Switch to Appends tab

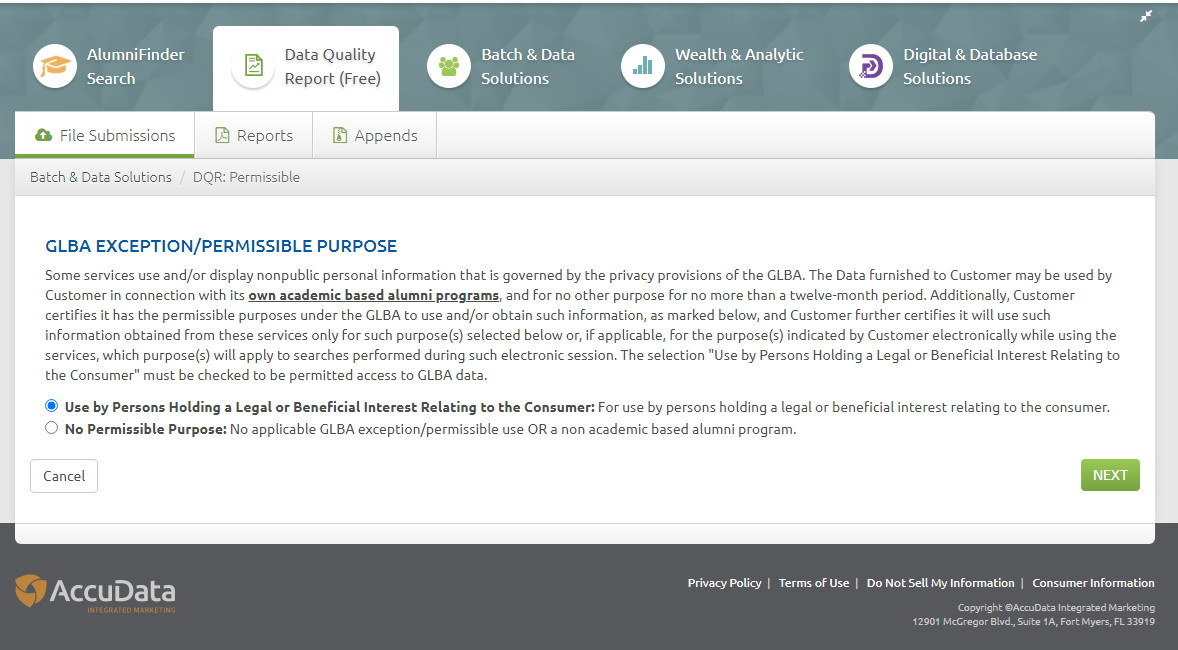(x=374, y=135)
